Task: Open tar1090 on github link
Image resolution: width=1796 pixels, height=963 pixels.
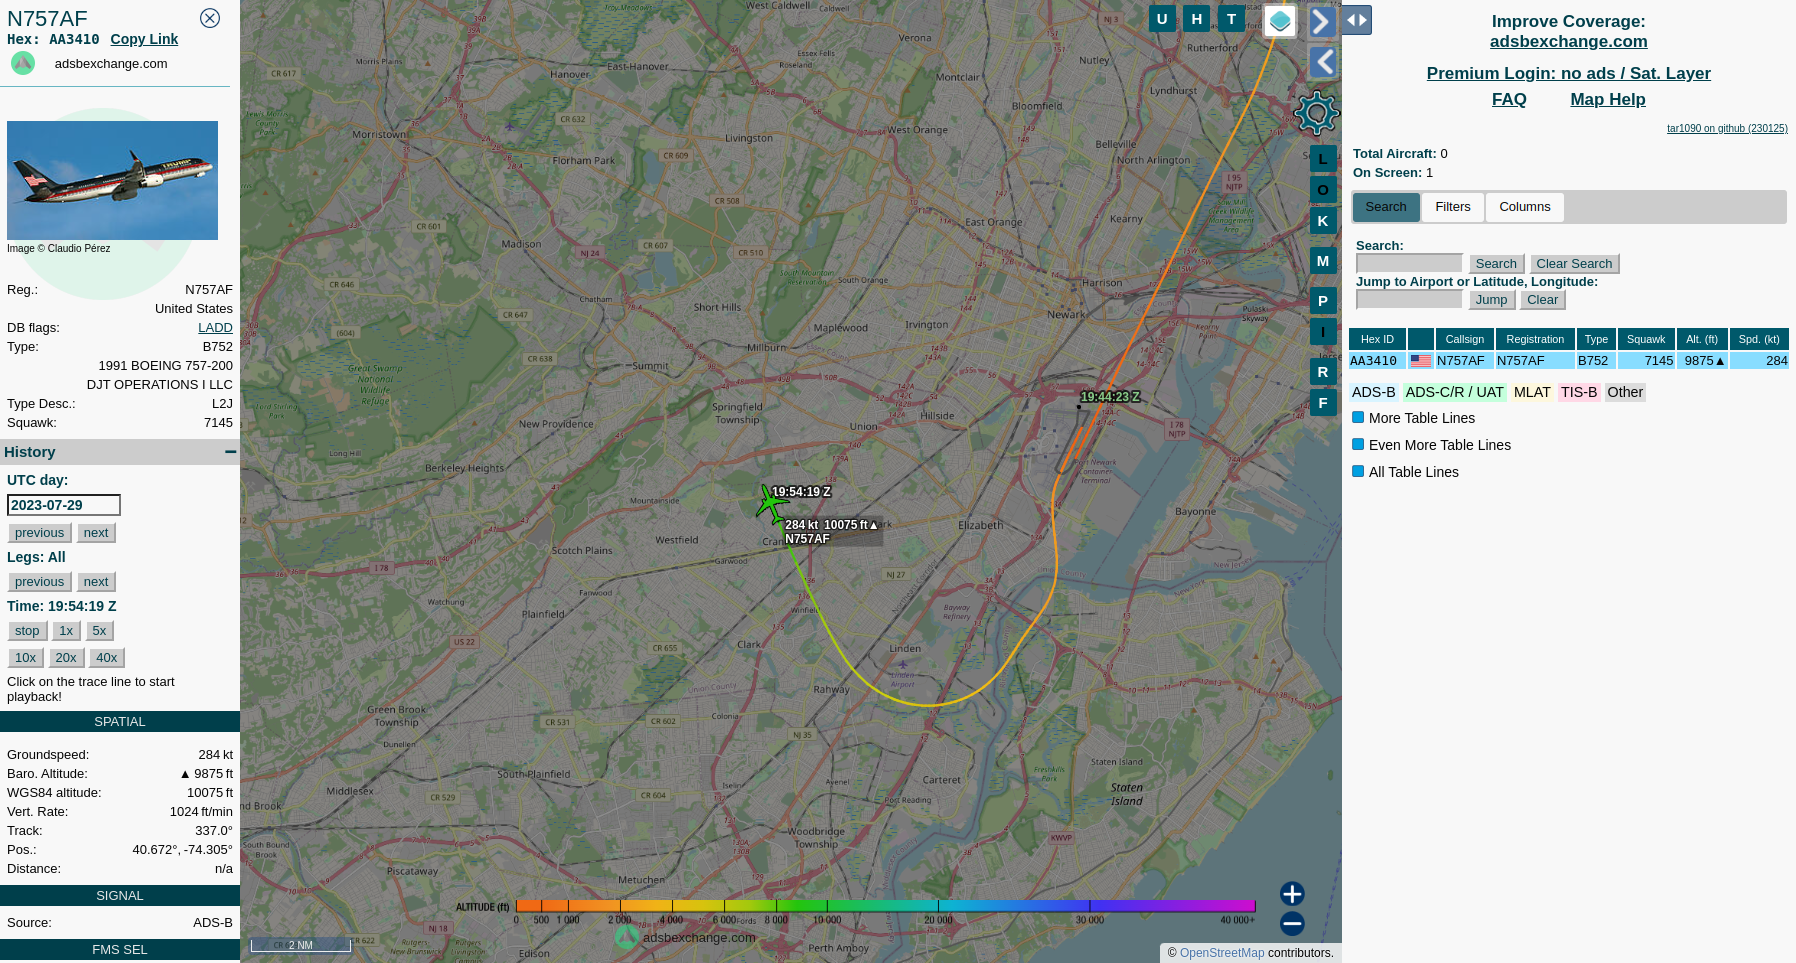Action: (1727, 128)
